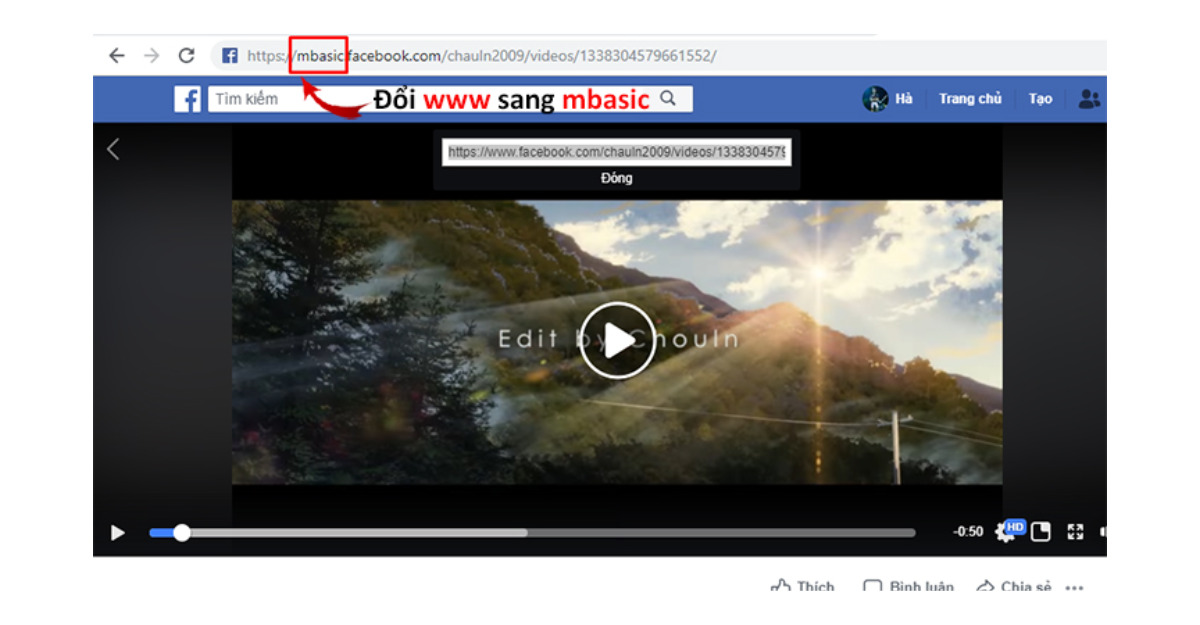Click the browser forward arrow
This screenshot has width=1200, height=625.
click(151, 56)
